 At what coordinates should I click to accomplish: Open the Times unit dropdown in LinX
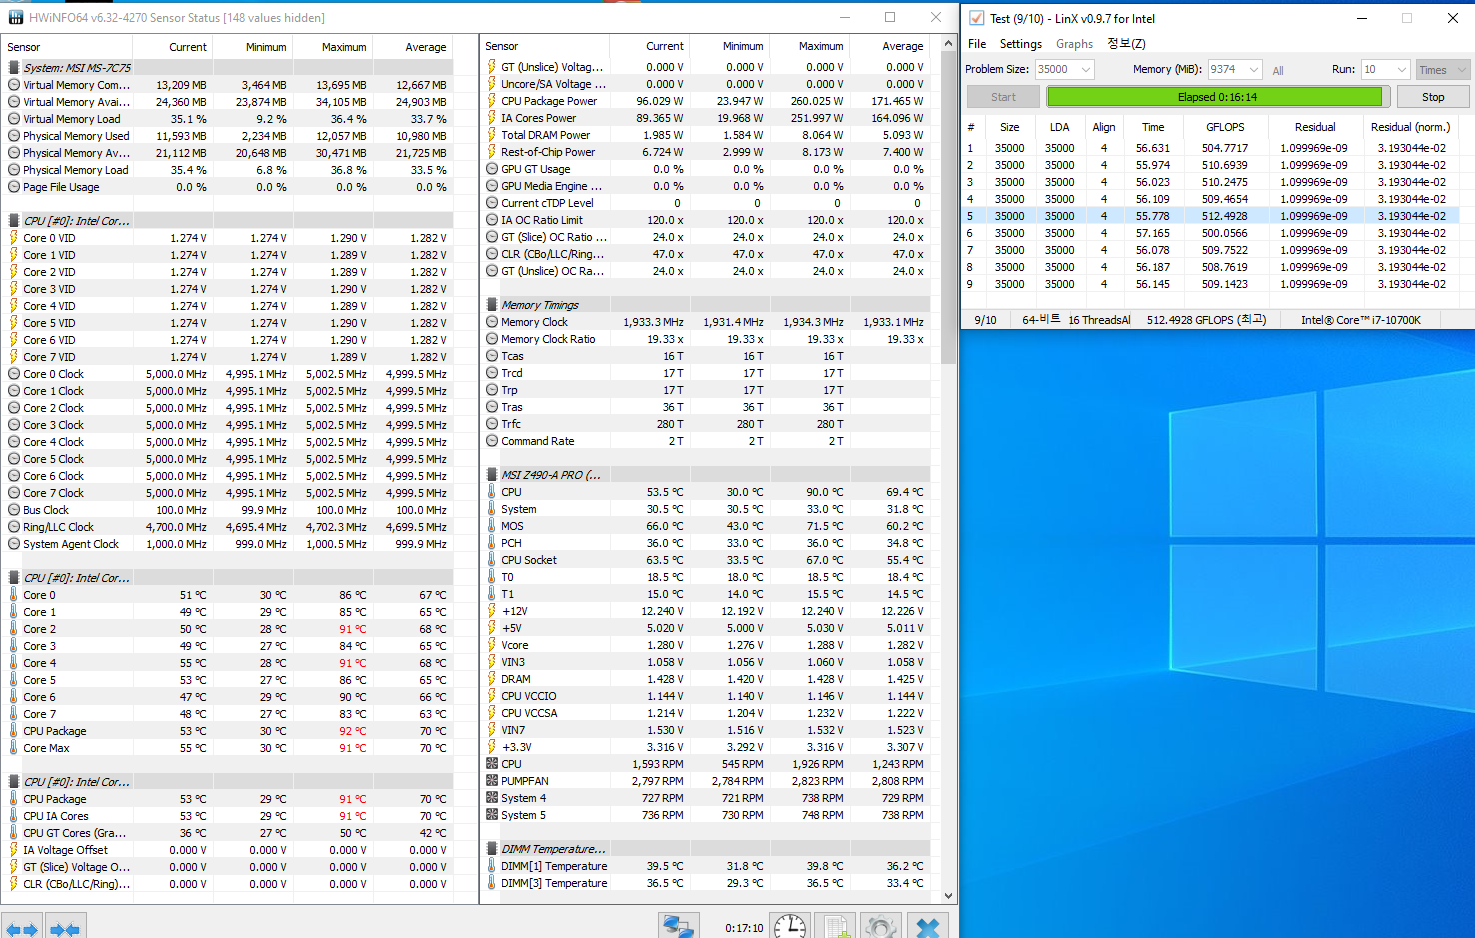1442,69
